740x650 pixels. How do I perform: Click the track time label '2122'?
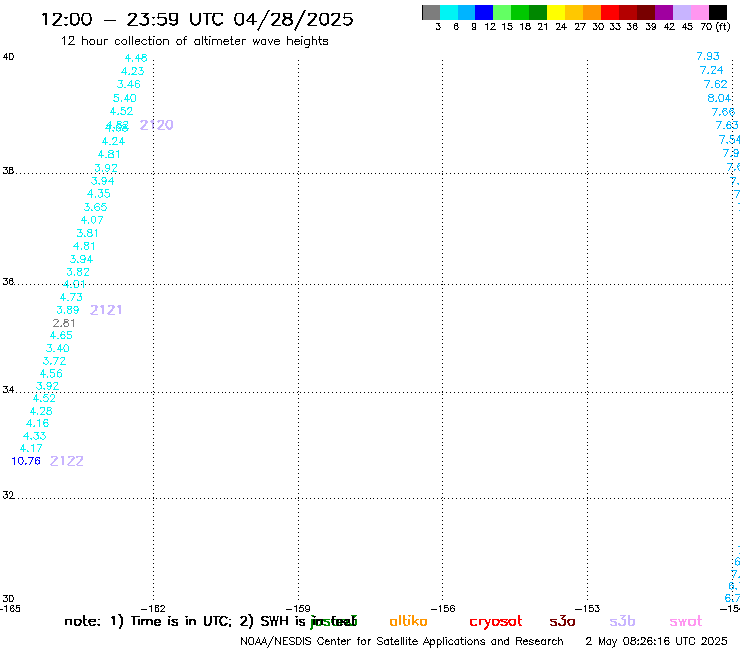67,461
